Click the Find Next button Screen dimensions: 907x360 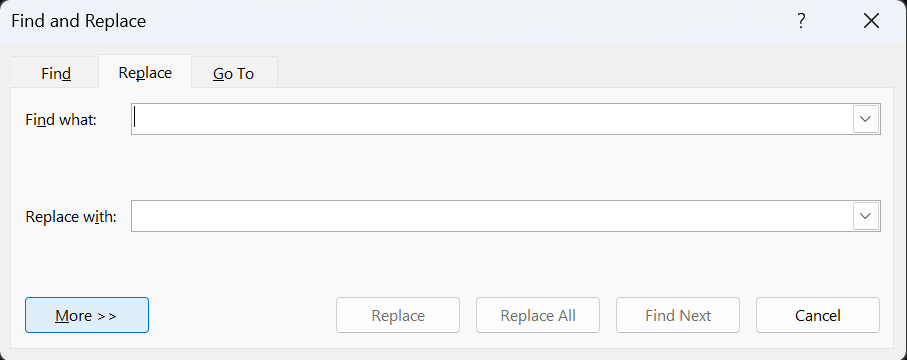[678, 315]
